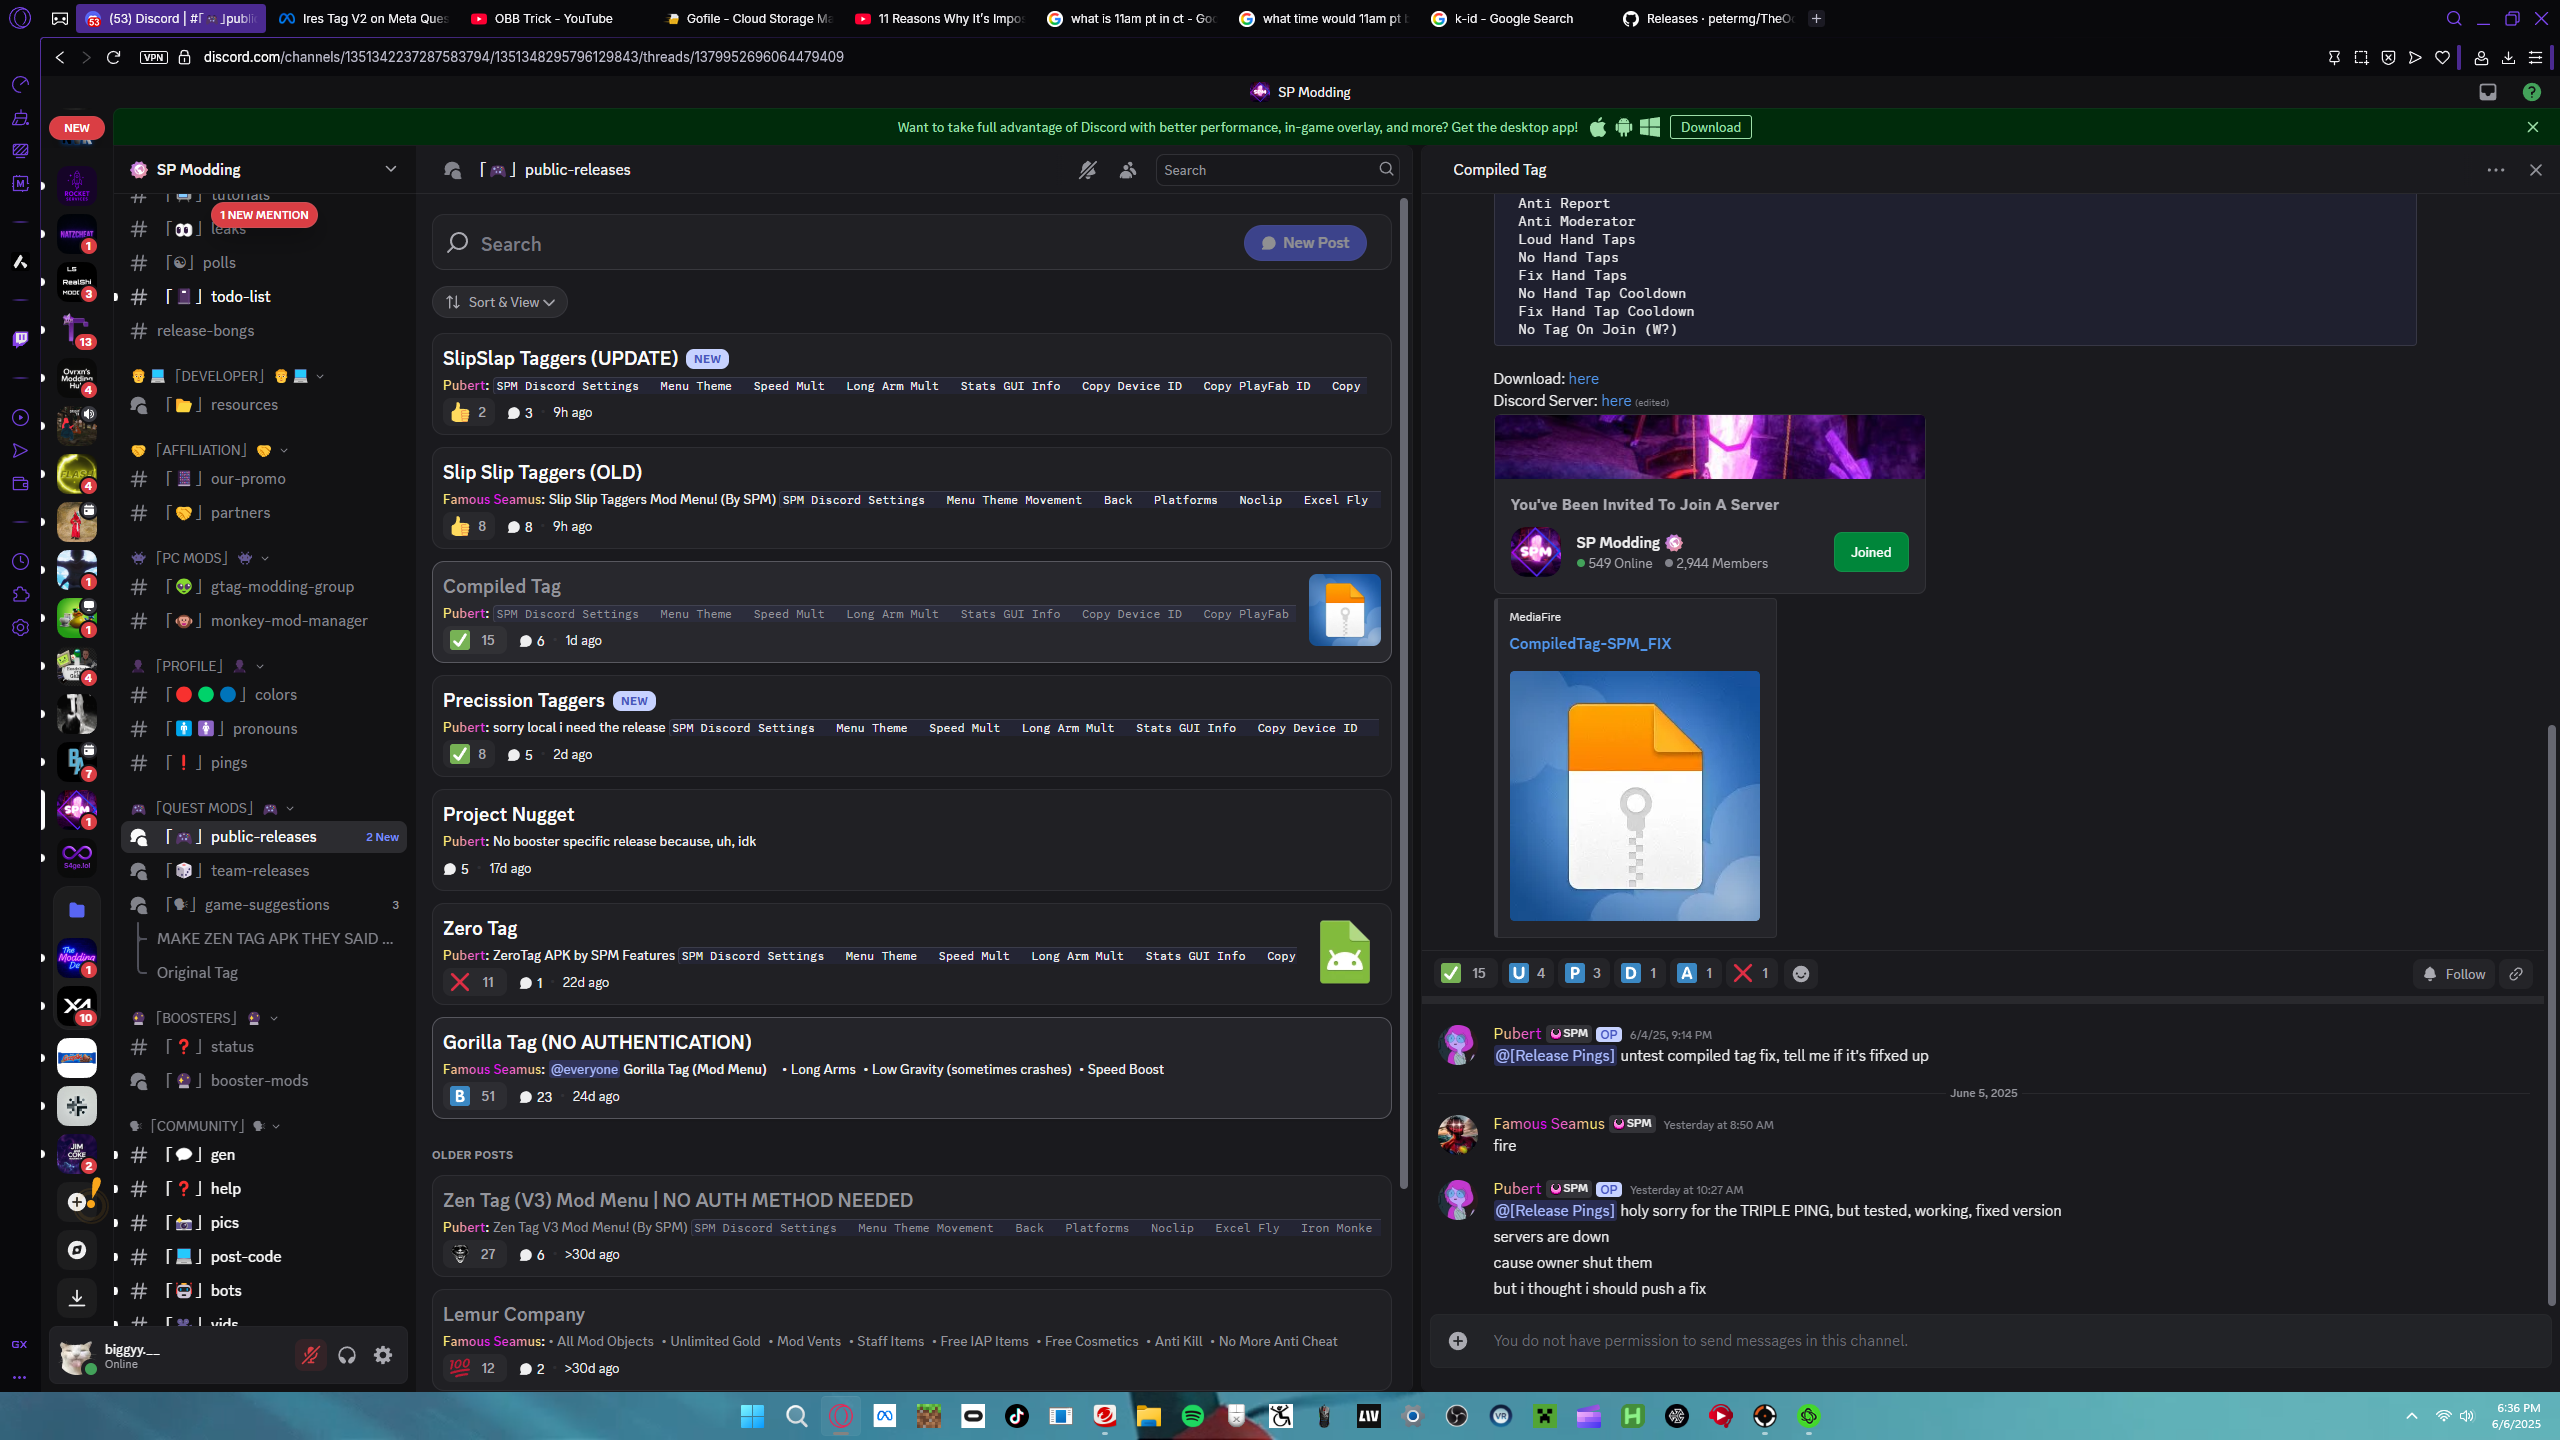Collapse the AFFILIATION category

click(x=210, y=450)
